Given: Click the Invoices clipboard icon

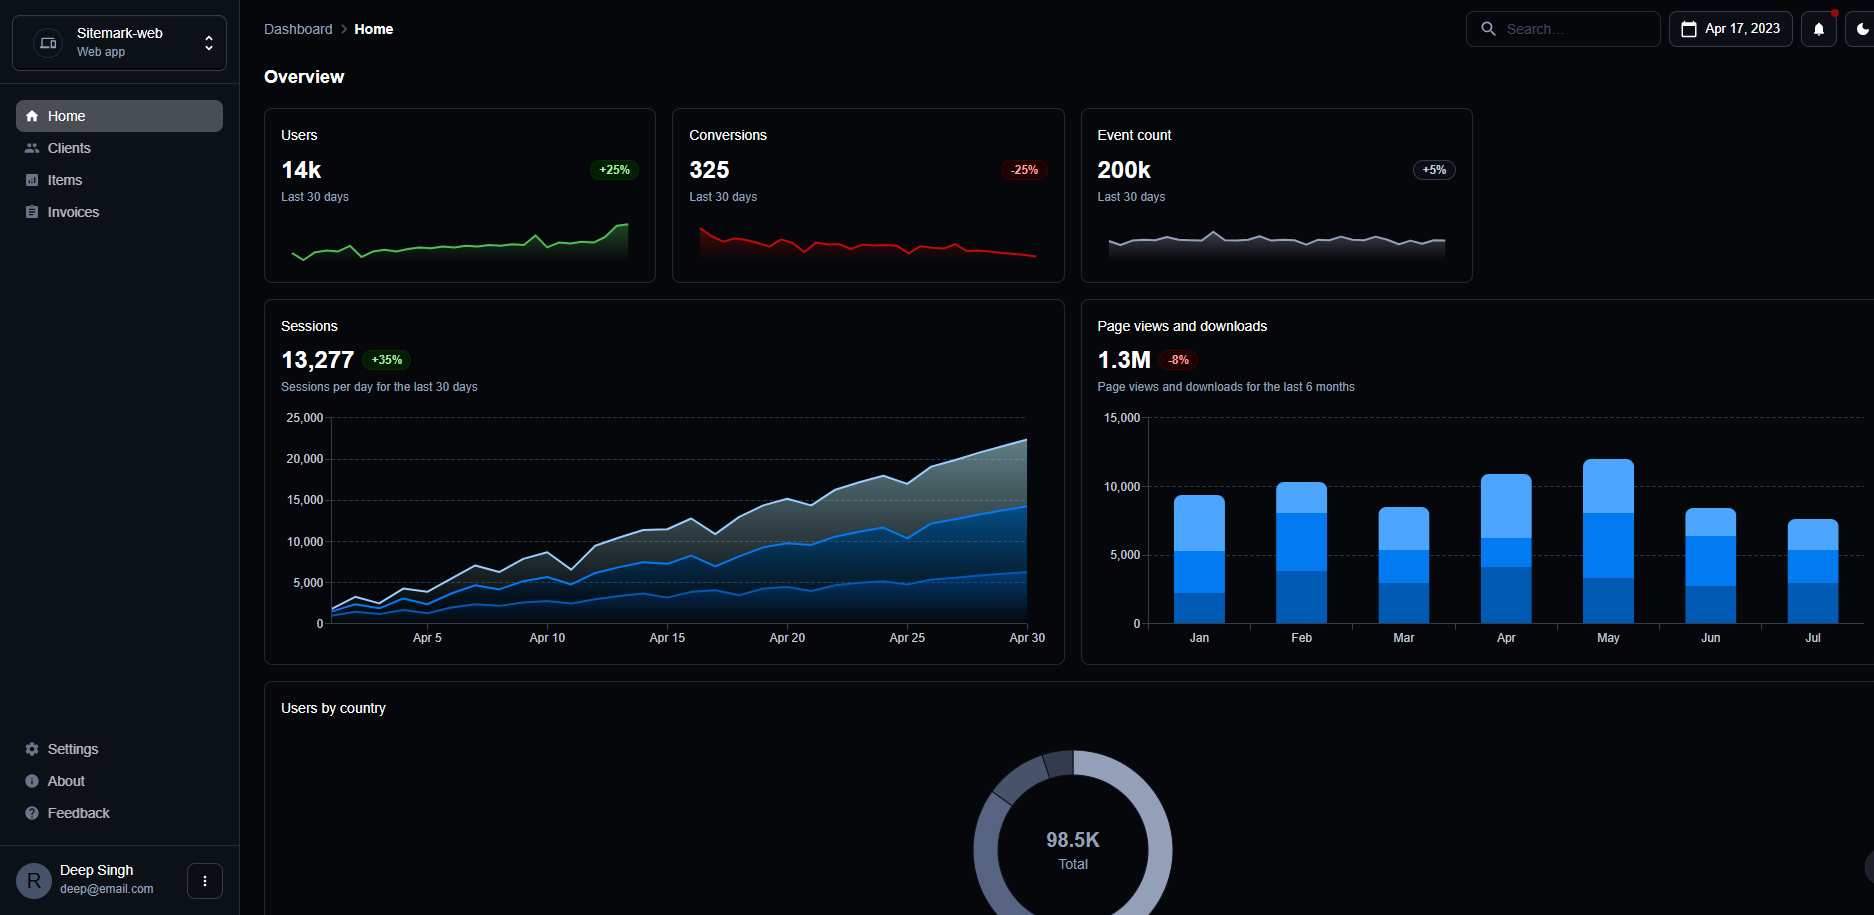Looking at the screenshot, I should [x=32, y=212].
